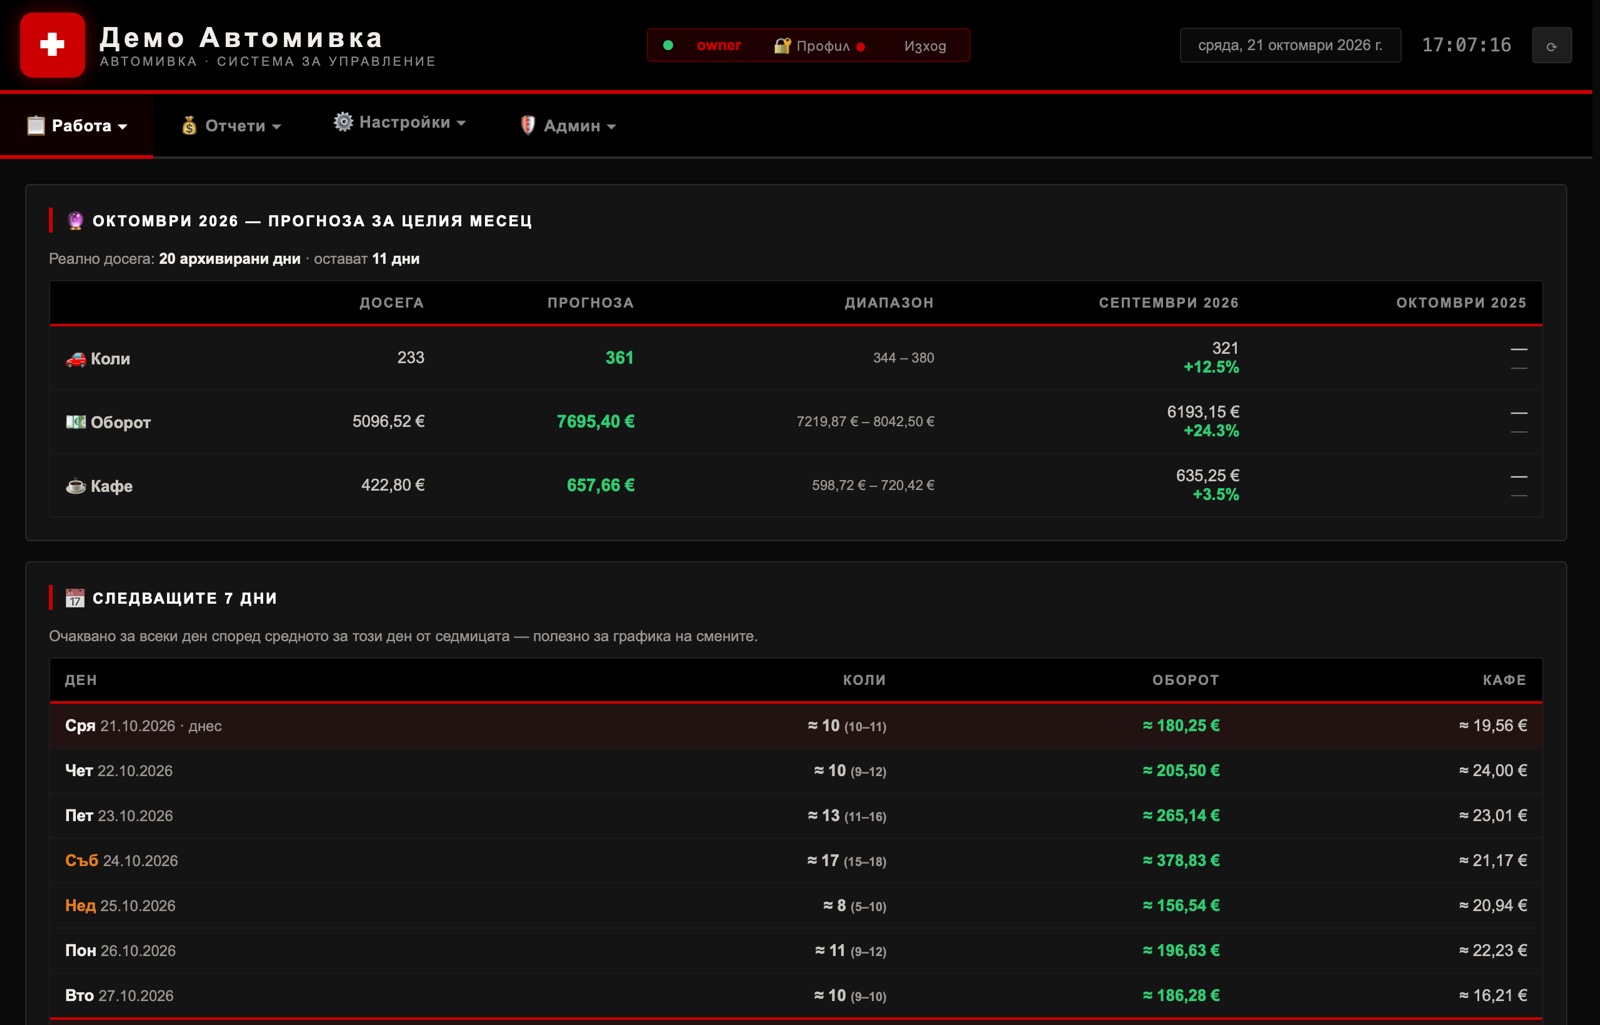The width and height of the screenshot is (1600, 1025).
Task: Click the Прогноза column header
Action: click(x=590, y=303)
